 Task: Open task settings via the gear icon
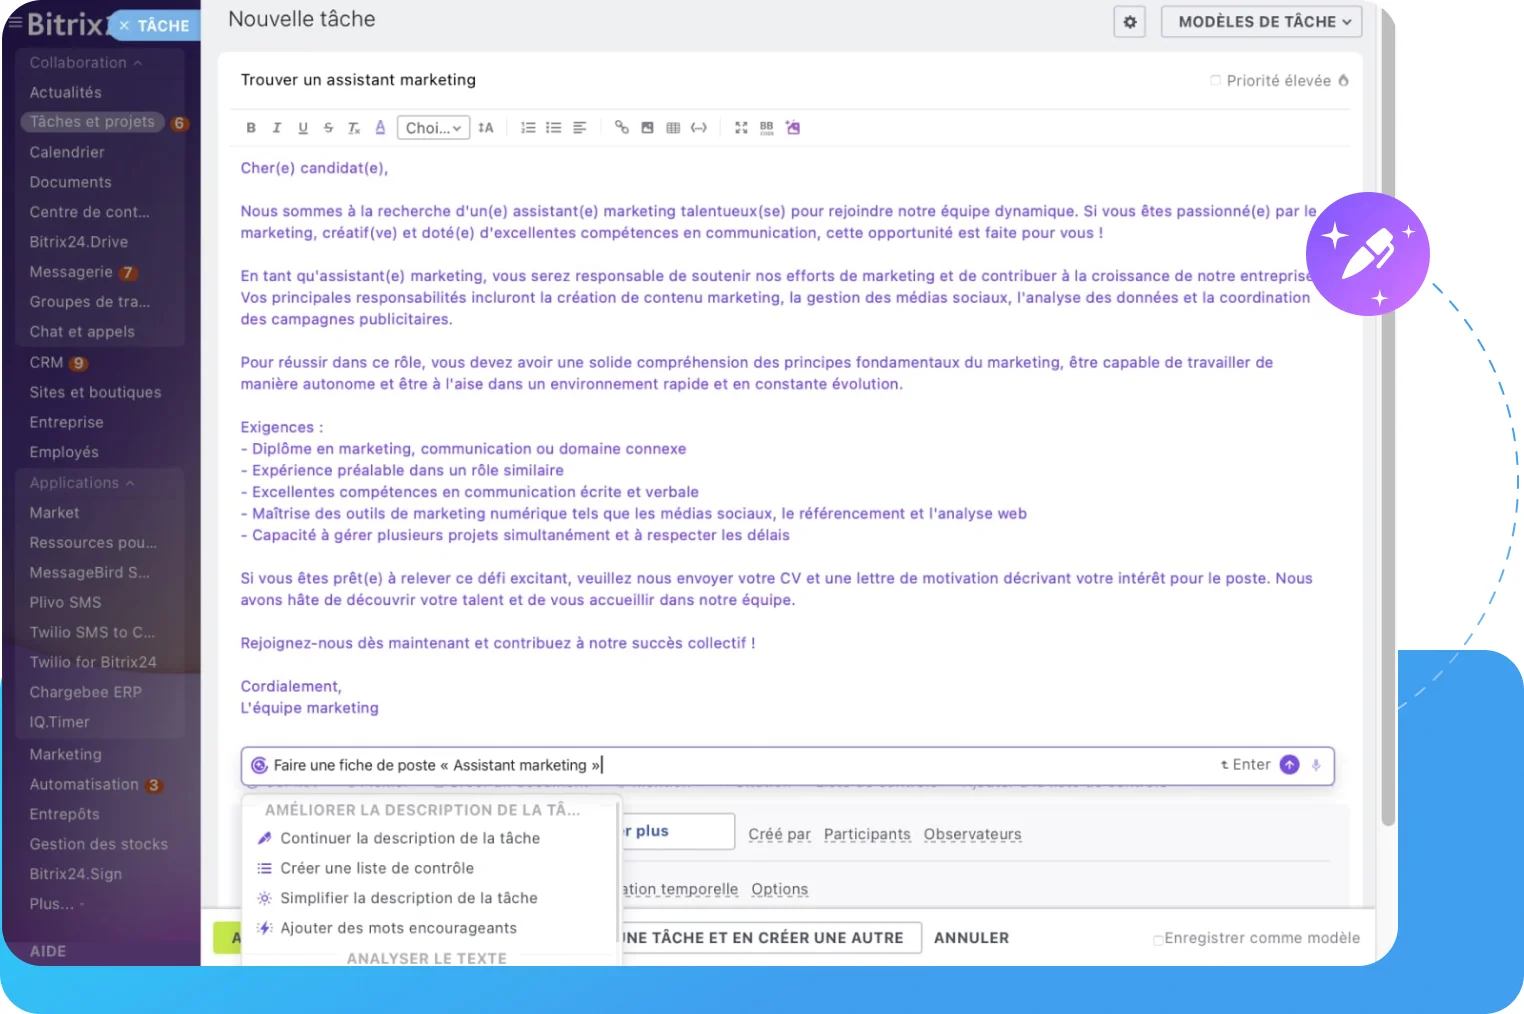(1129, 21)
